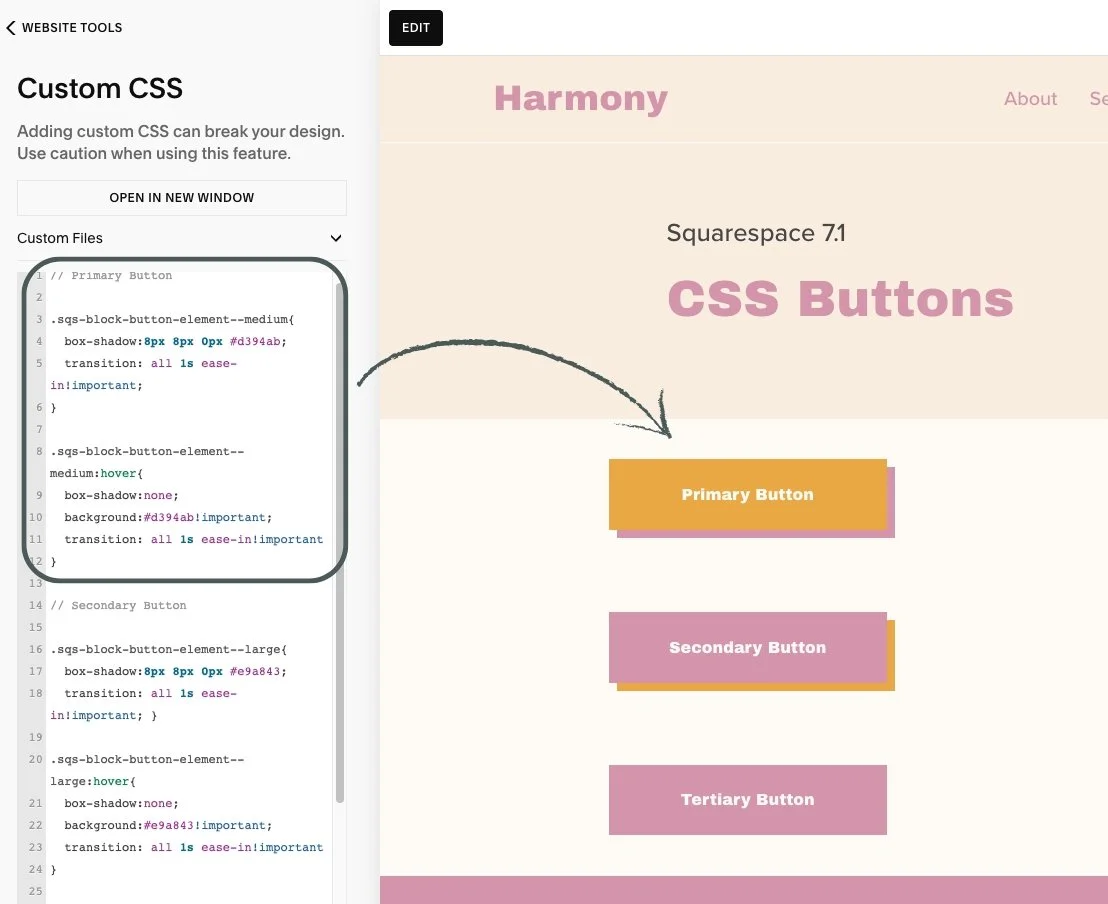Click the 'large:hover{' code line
This screenshot has width=1108, height=904.
coord(93,782)
